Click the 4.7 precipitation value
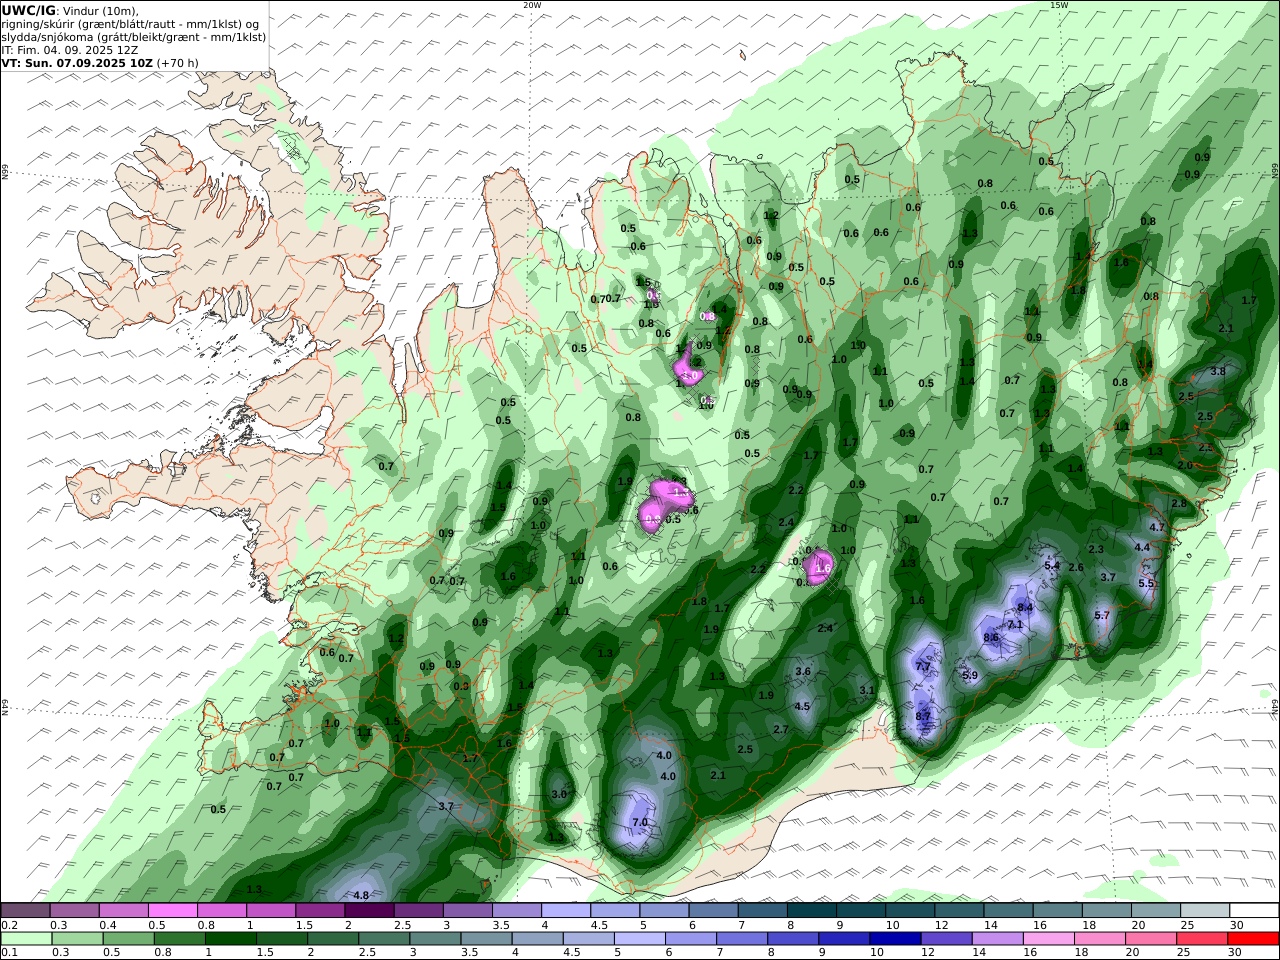 pyautogui.click(x=1157, y=526)
